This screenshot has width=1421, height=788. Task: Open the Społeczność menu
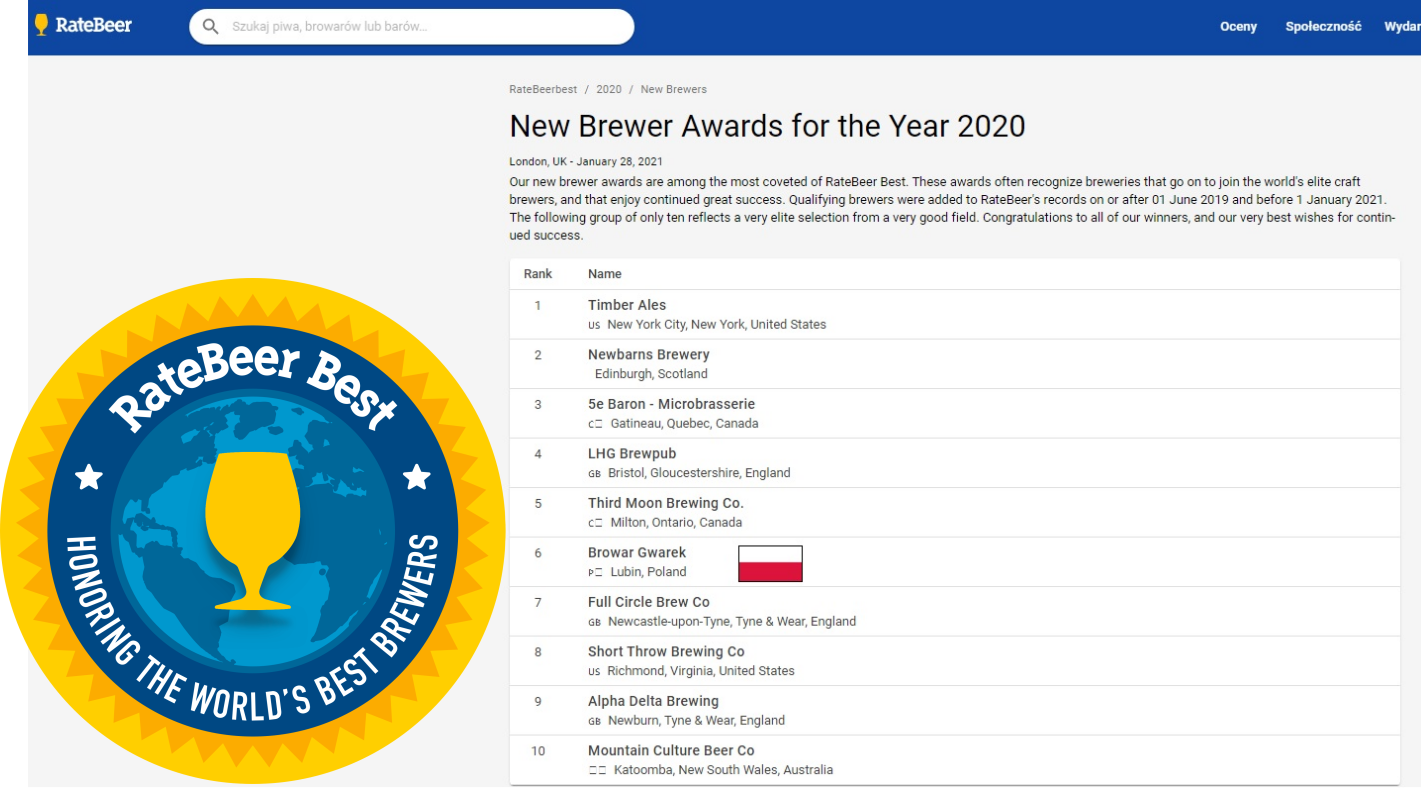pyautogui.click(x=1323, y=27)
